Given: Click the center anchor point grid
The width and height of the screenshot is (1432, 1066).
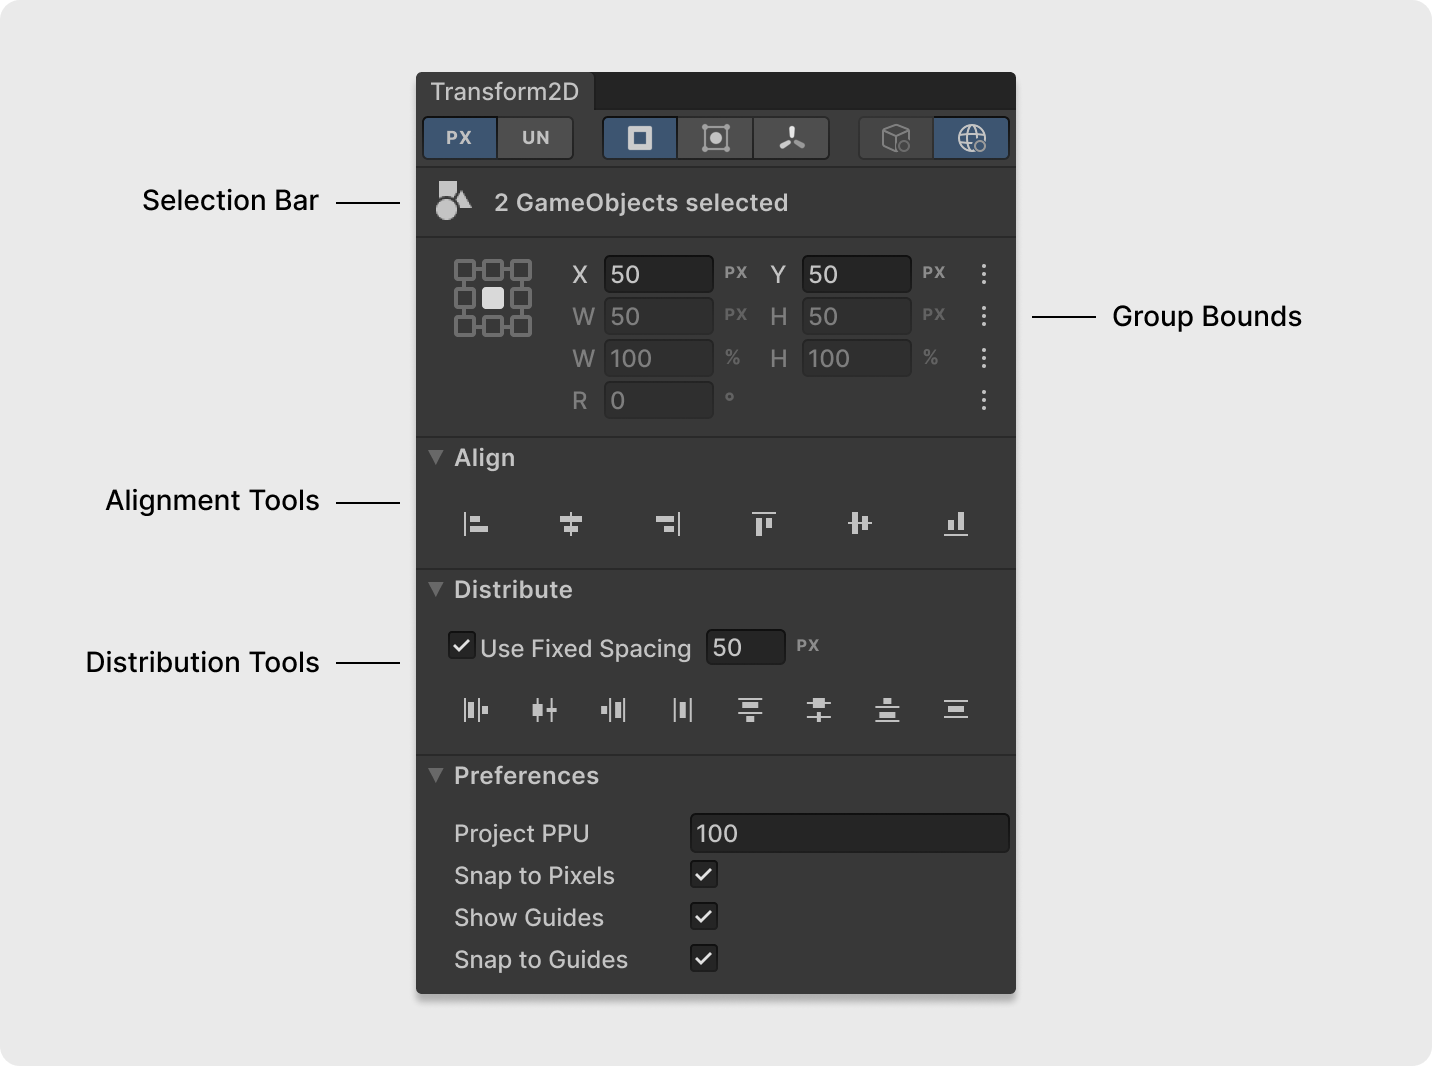Looking at the screenshot, I should tap(493, 298).
